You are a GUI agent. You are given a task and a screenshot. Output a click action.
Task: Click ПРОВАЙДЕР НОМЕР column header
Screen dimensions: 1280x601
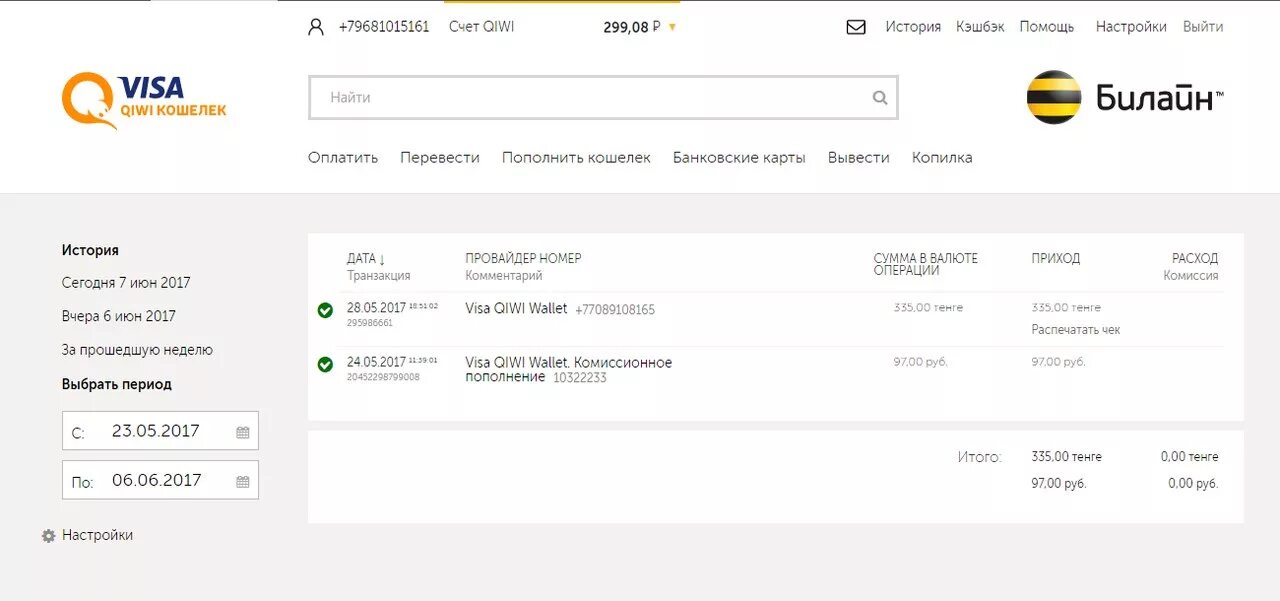click(523, 258)
